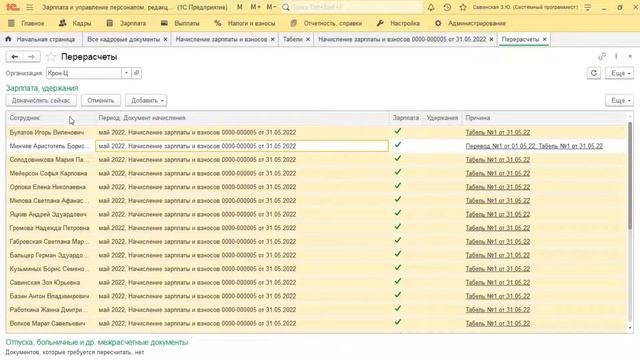
Task: Open the form's vertical dots menu
Action: coord(616,57)
